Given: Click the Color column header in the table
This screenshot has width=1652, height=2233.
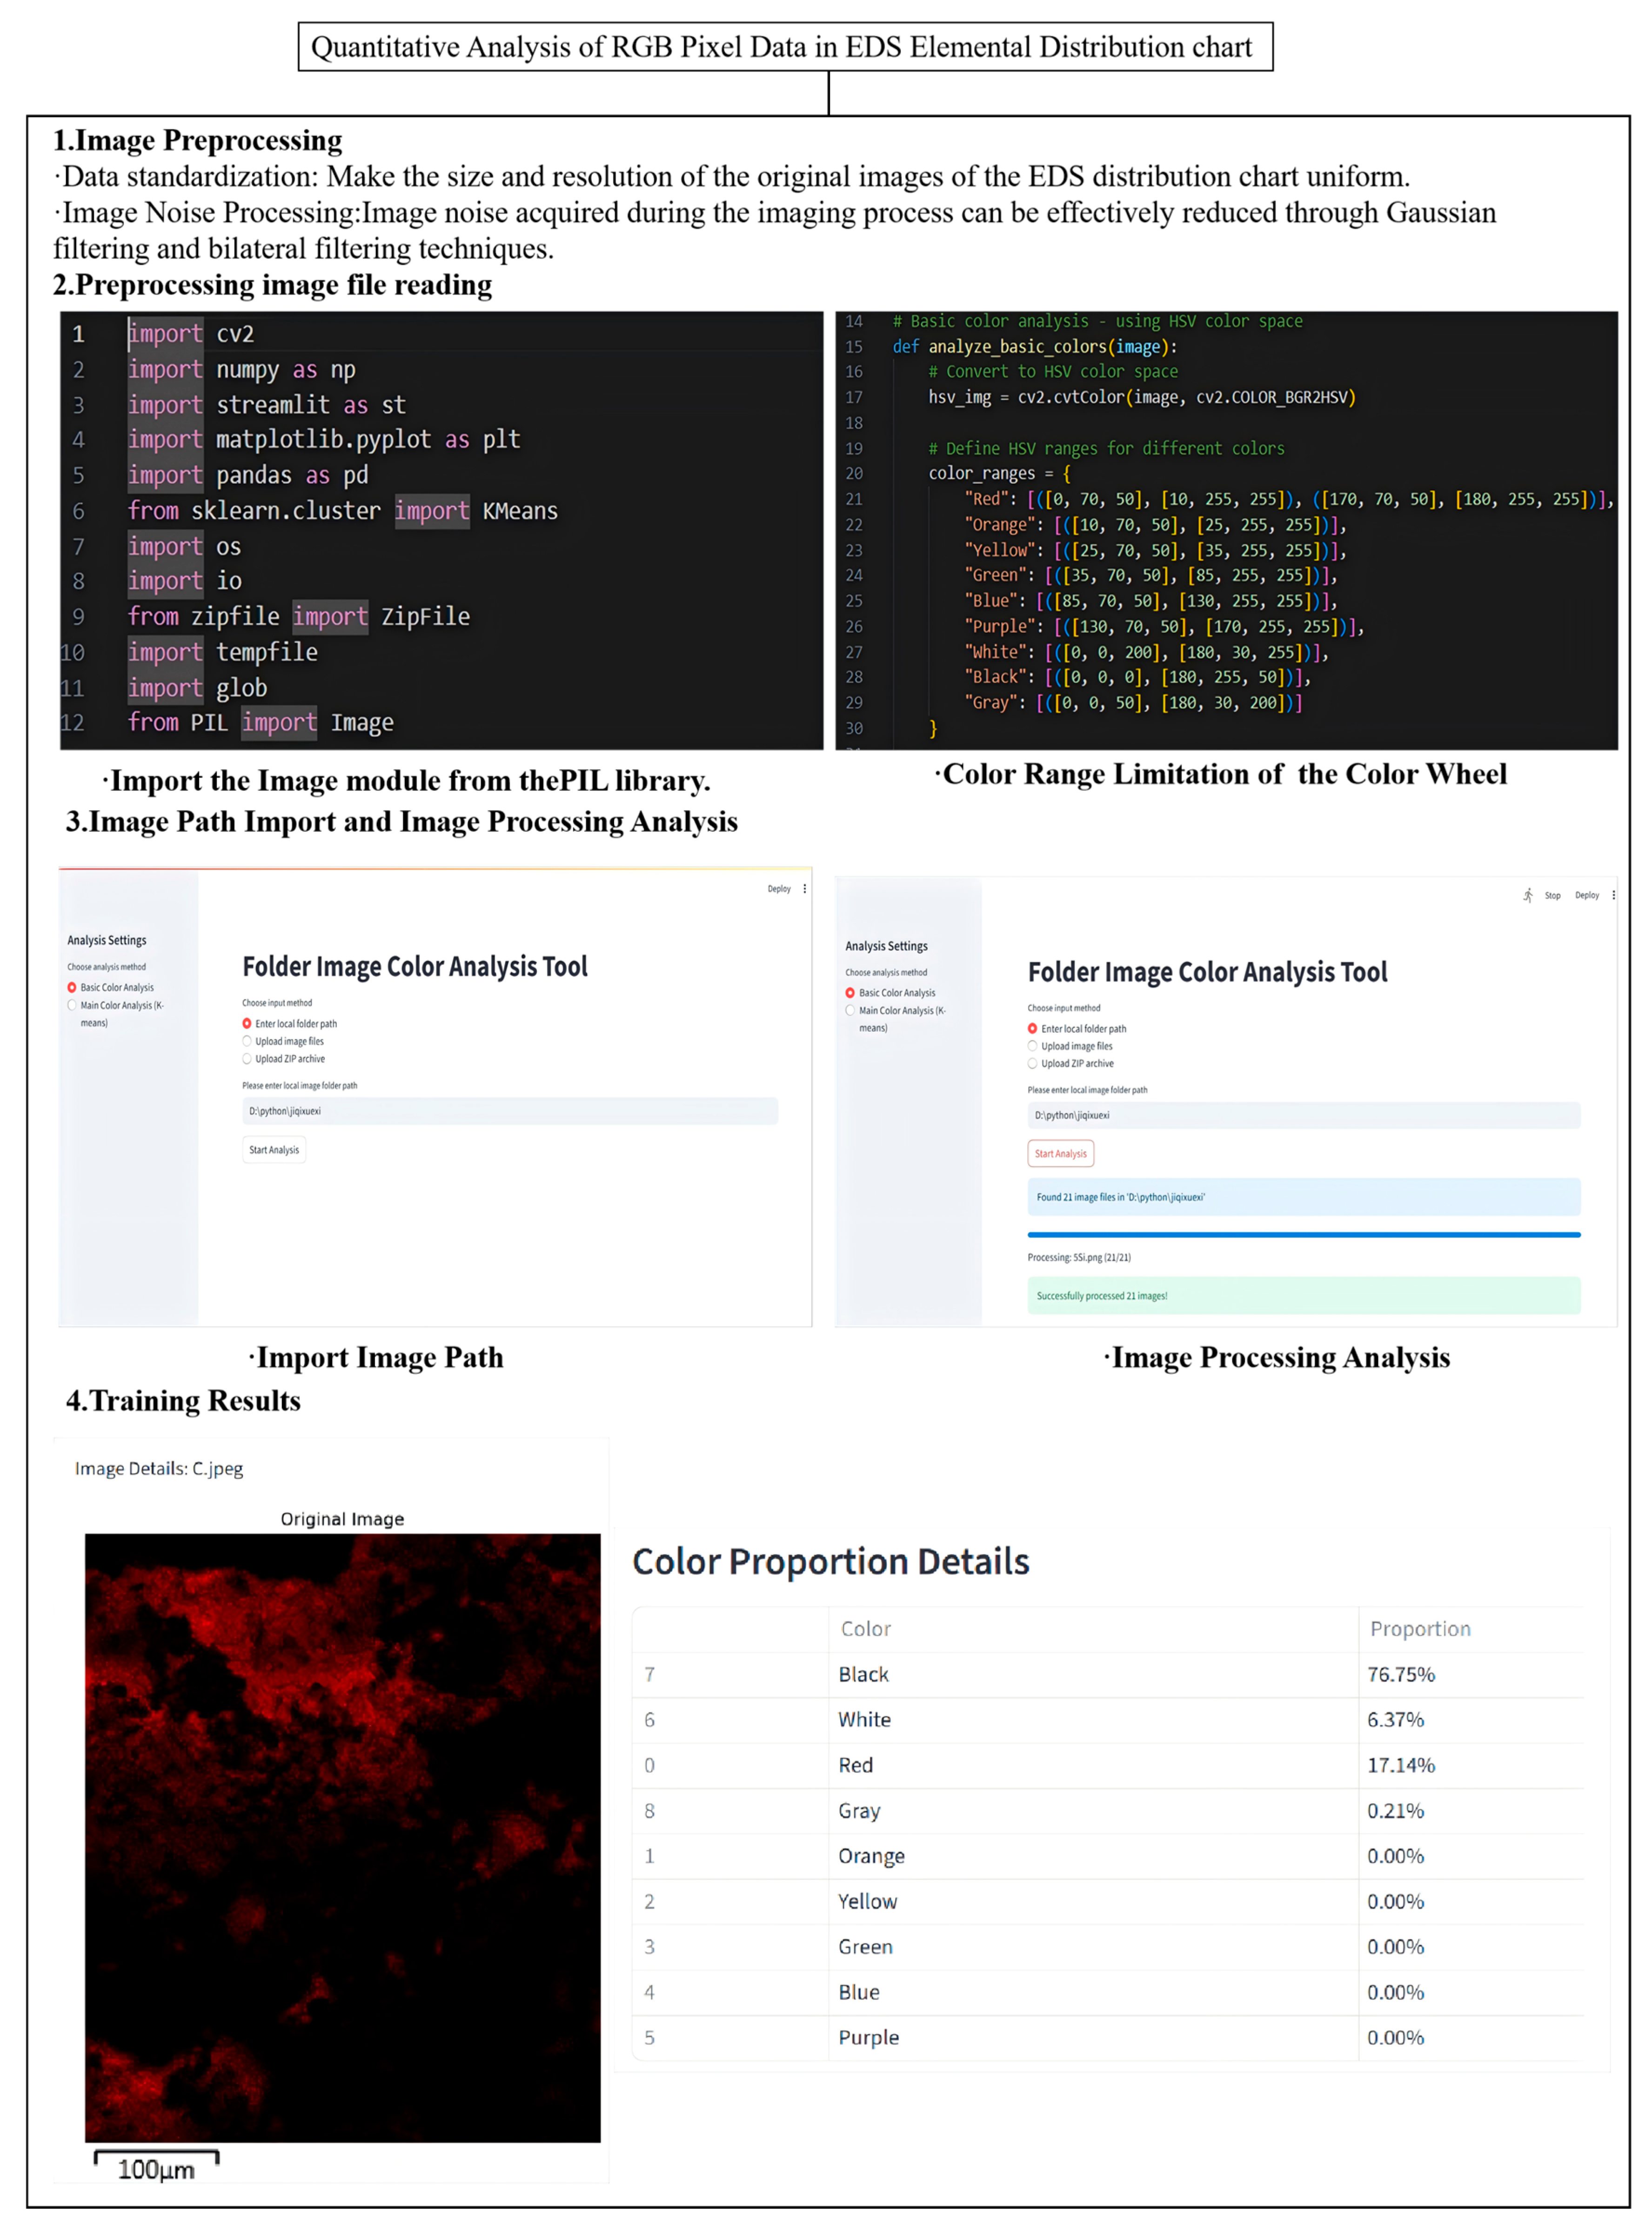Looking at the screenshot, I should point(865,1629).
